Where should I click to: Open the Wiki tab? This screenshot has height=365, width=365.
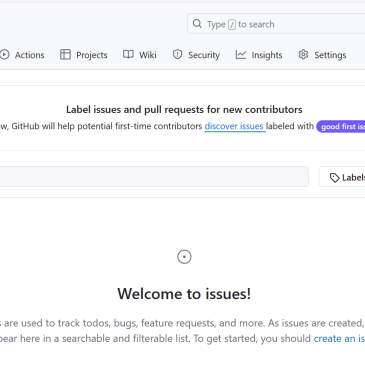[140, 55]
